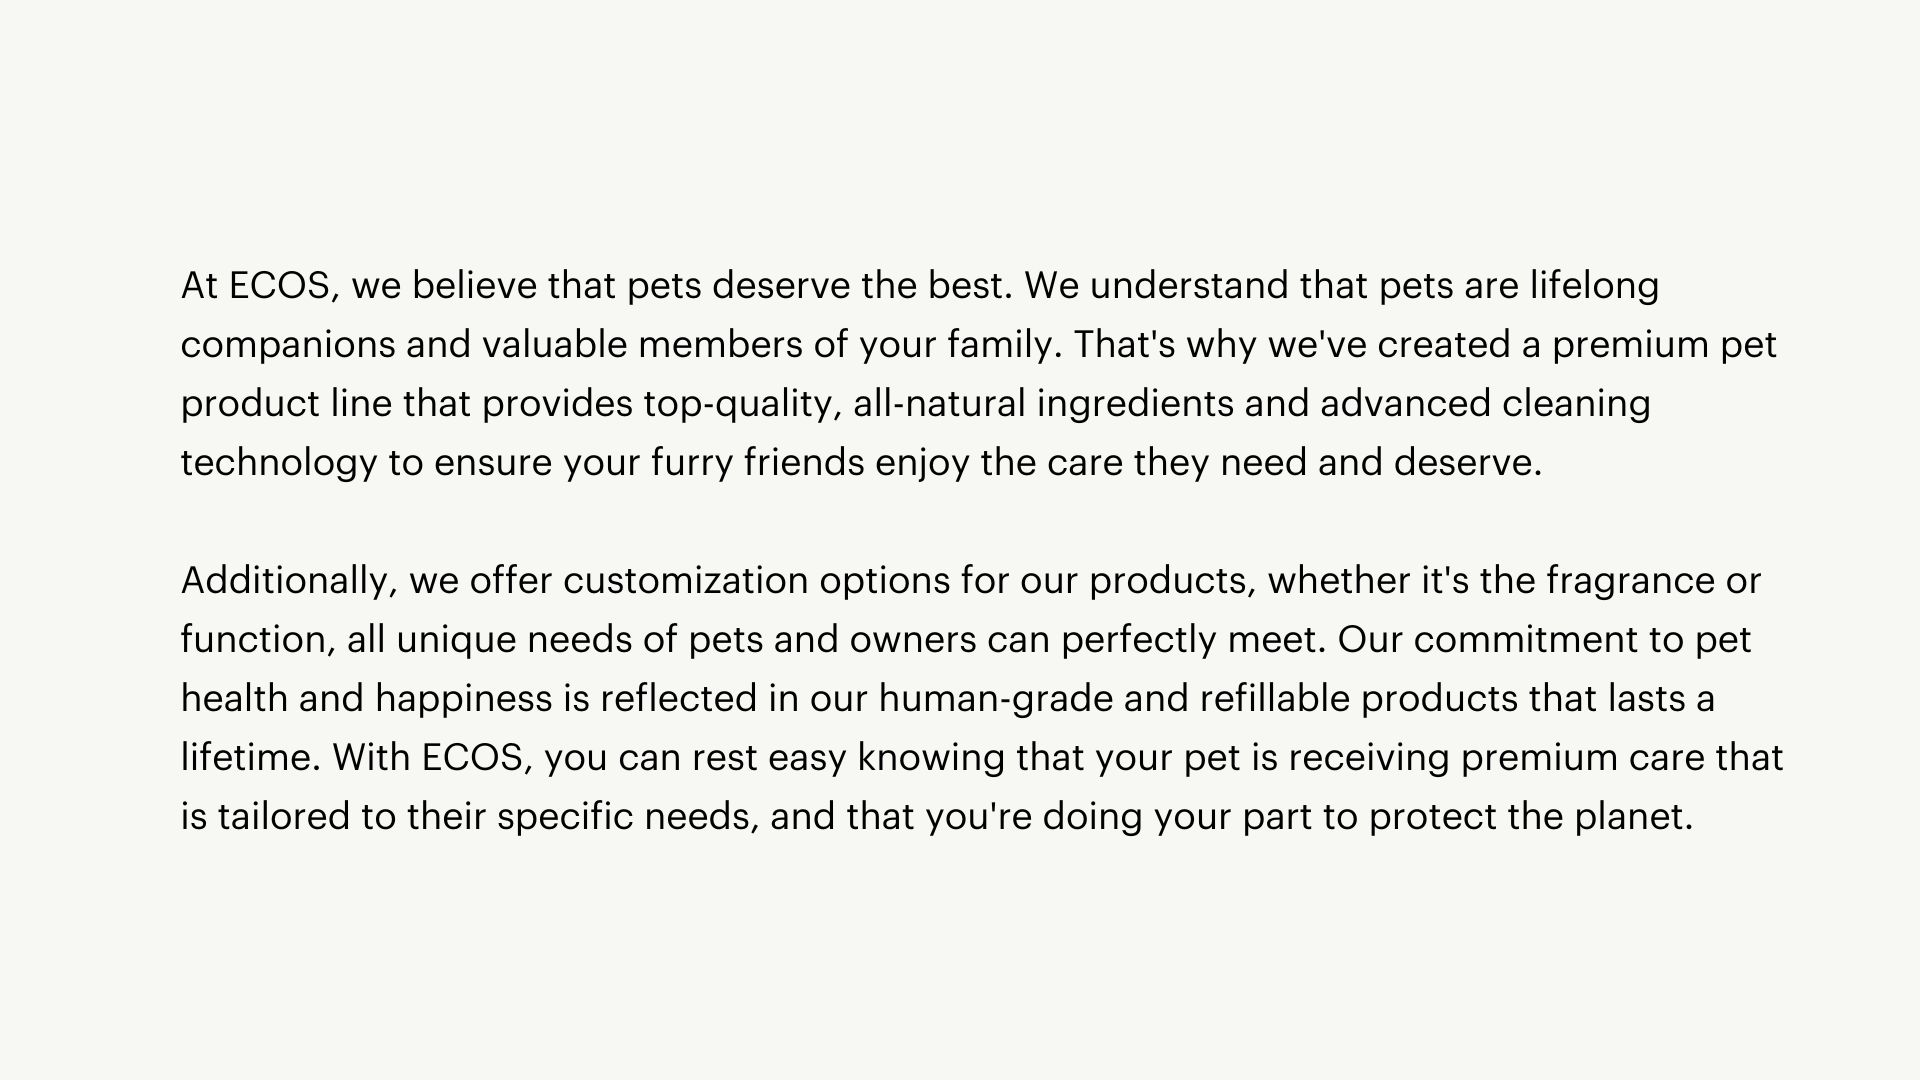Image resolution: width=1920 pixels, height=1080 pixels.
Task: Click the word "Additionally" starting the second paragraph
Action: 283,581
